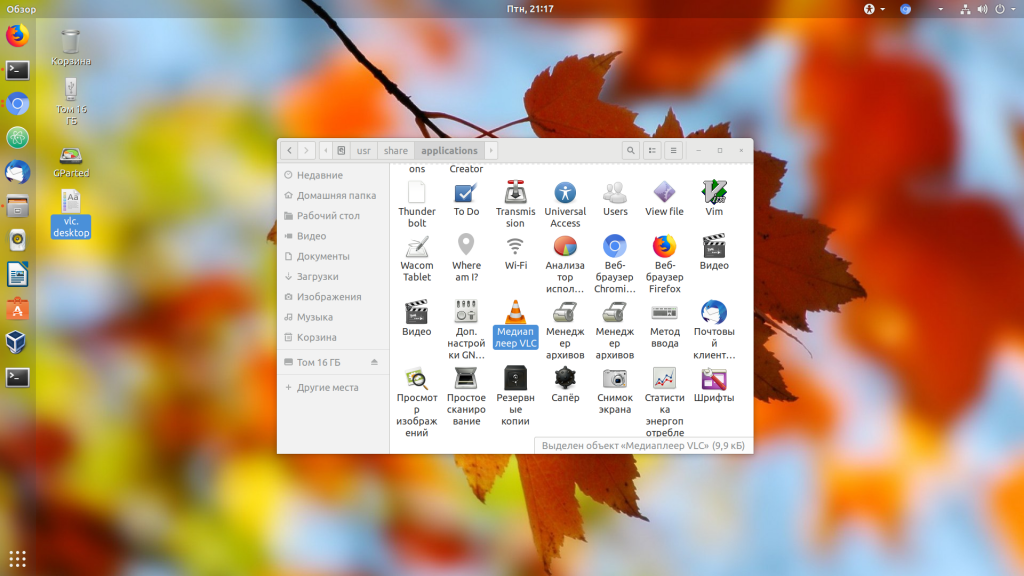Screen dimensions: 1024x576
Task: Select the Universal Access icon
Action: coord(565,192)
